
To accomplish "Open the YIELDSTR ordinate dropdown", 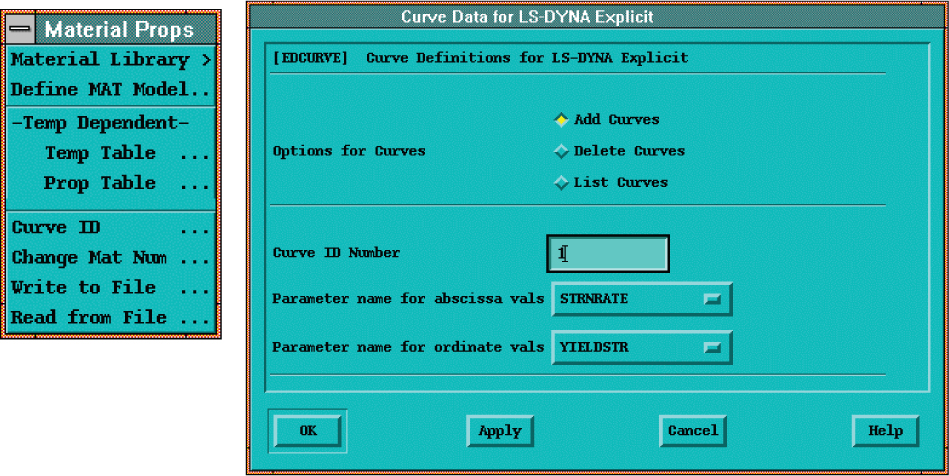I will 642,348.
